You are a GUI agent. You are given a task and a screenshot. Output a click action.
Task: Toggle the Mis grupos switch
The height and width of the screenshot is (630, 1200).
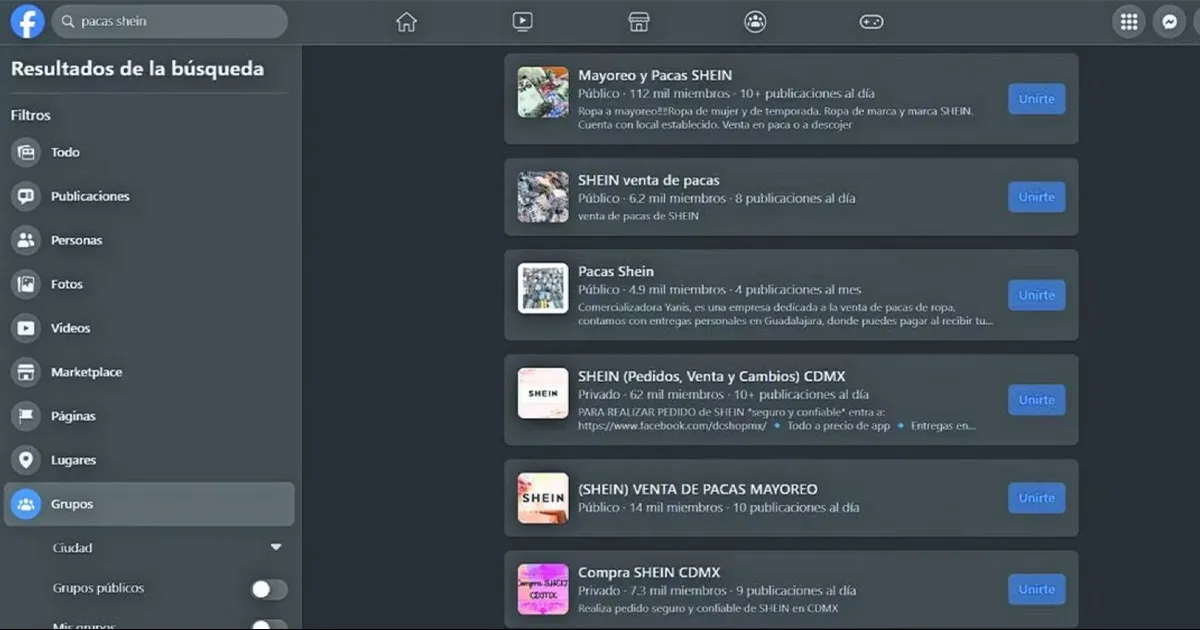coord(268,624)
